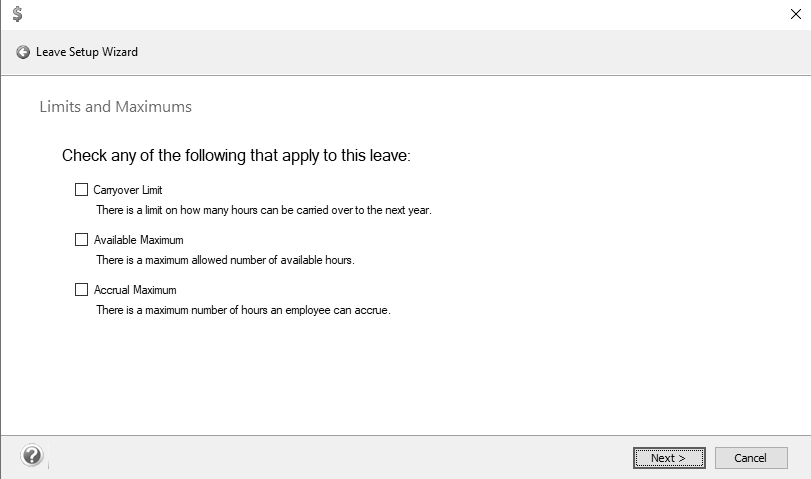
Task: Click the Leave Setup Wizard title text
Action: point(87,52)
